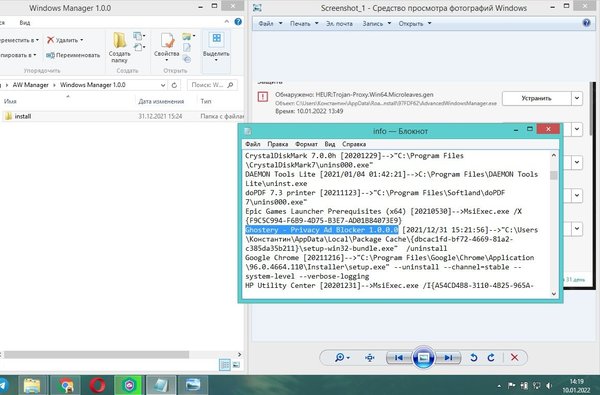This screenshot has width=600, height=395.
Task: Collapse the Explorer ribbon with chevron
Action: point(227,22)
